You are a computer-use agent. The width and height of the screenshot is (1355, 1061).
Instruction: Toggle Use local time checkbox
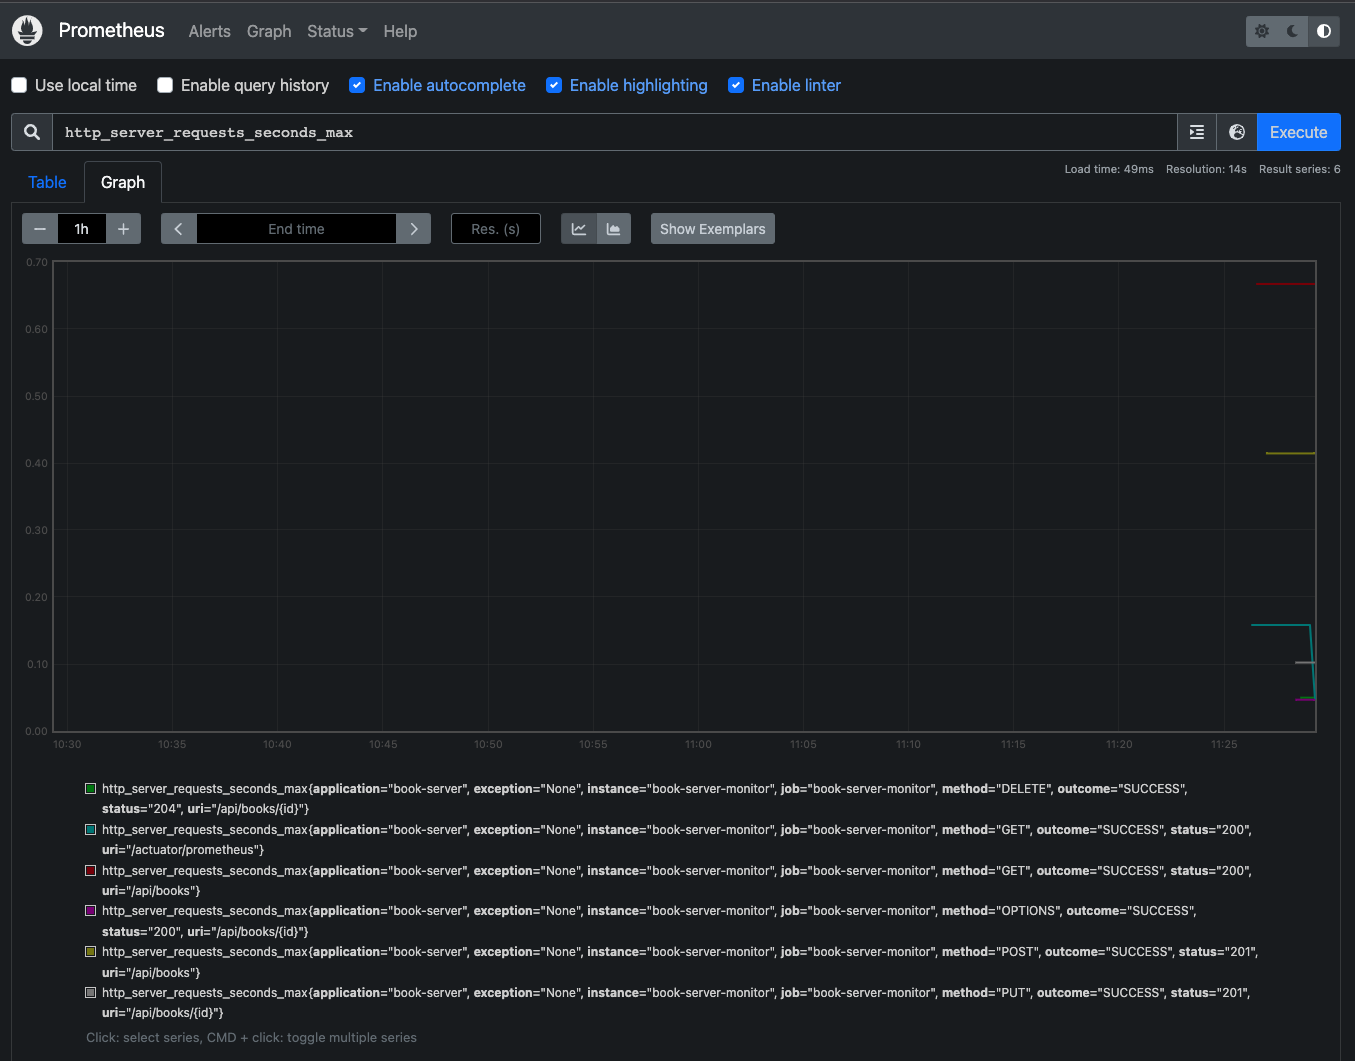19,85
